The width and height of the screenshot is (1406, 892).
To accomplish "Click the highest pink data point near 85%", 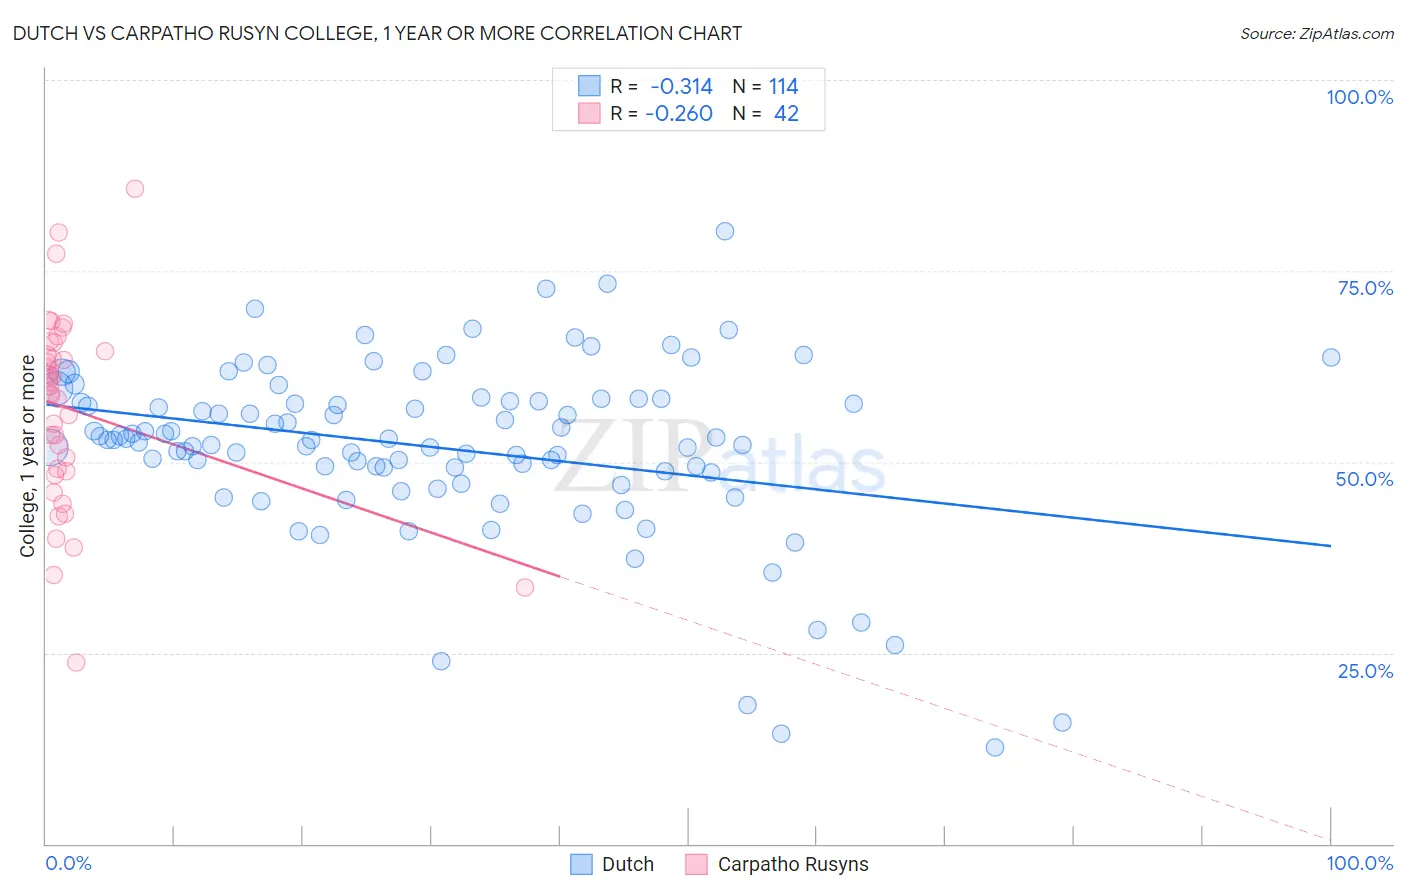I will [135, 189].
